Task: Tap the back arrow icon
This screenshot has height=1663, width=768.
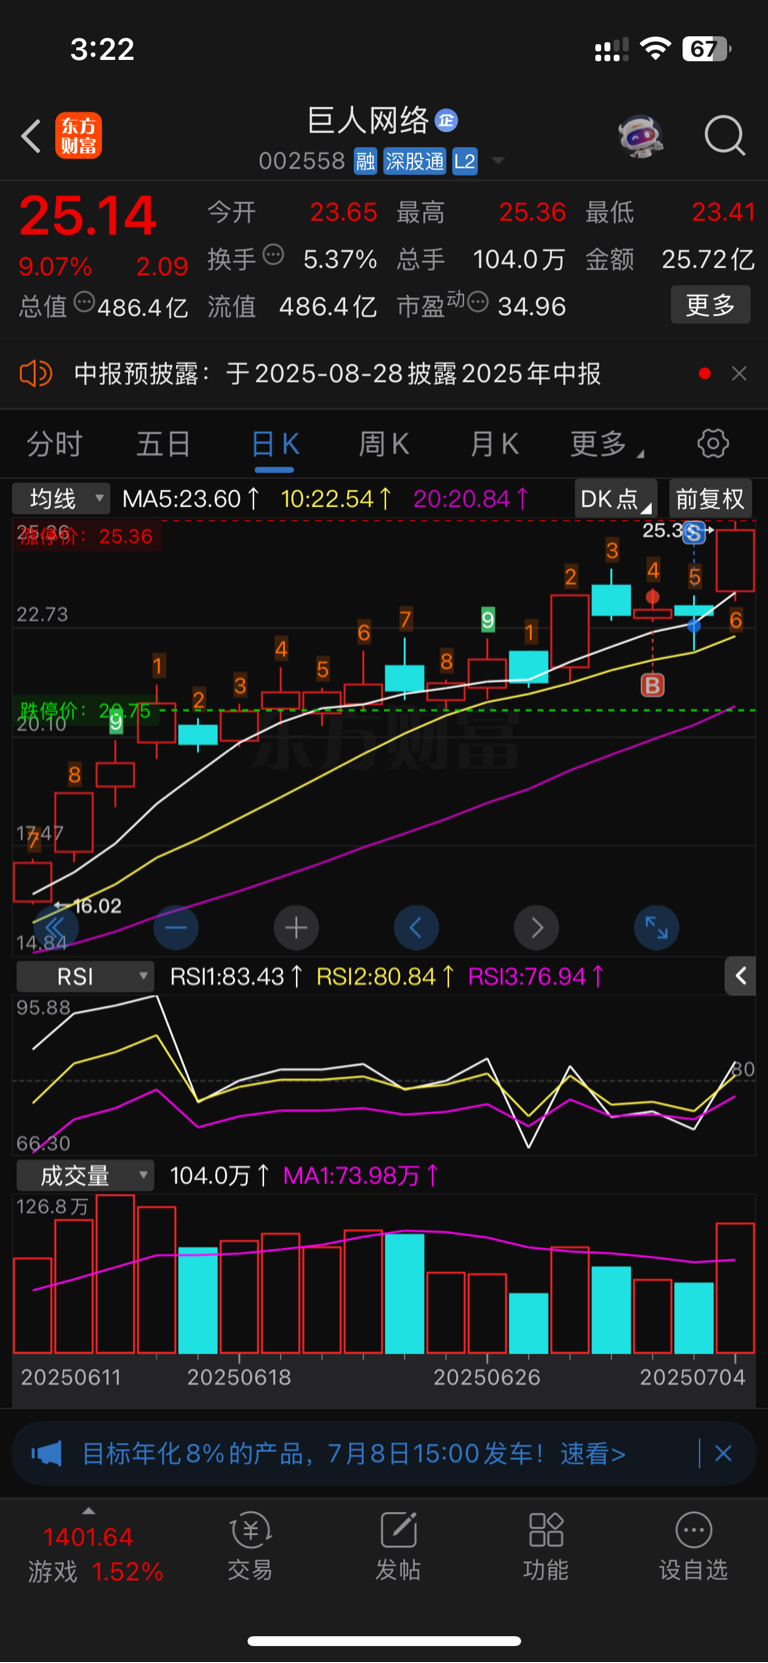Action: [x=31, y=136]
